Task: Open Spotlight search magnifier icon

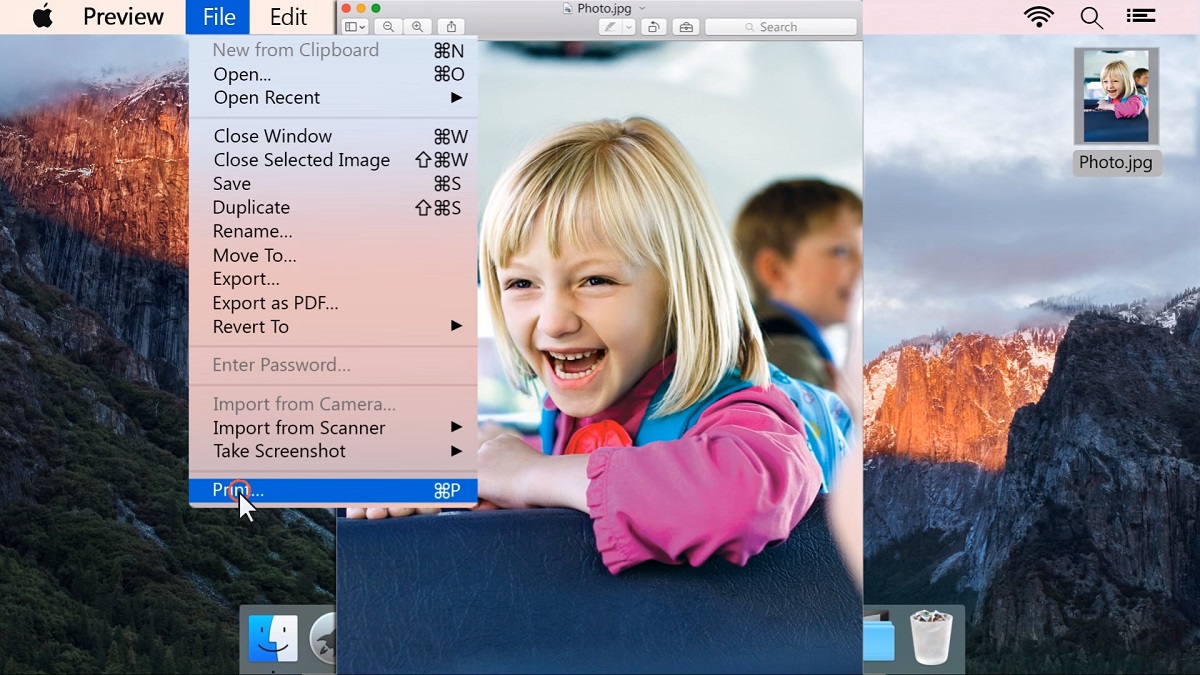Action: (x=1091, y=17)
